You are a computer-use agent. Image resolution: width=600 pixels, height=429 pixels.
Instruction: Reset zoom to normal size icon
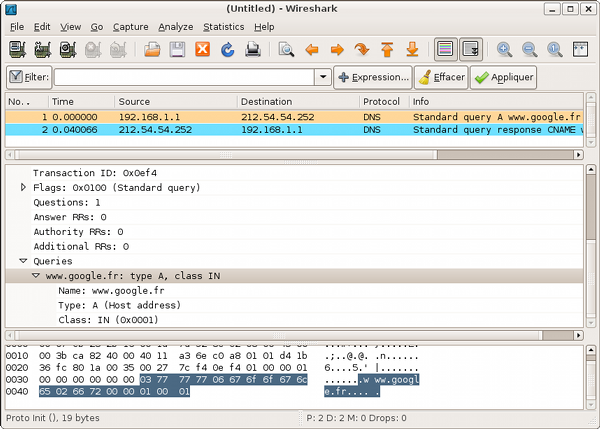pos(555,50)
